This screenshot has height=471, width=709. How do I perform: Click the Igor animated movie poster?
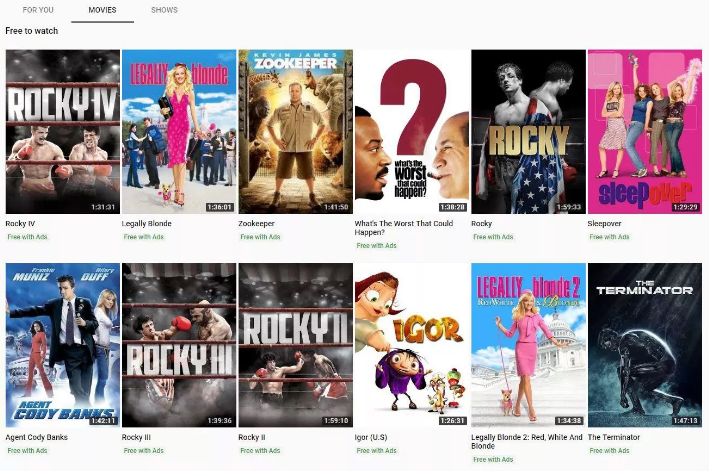412,345
